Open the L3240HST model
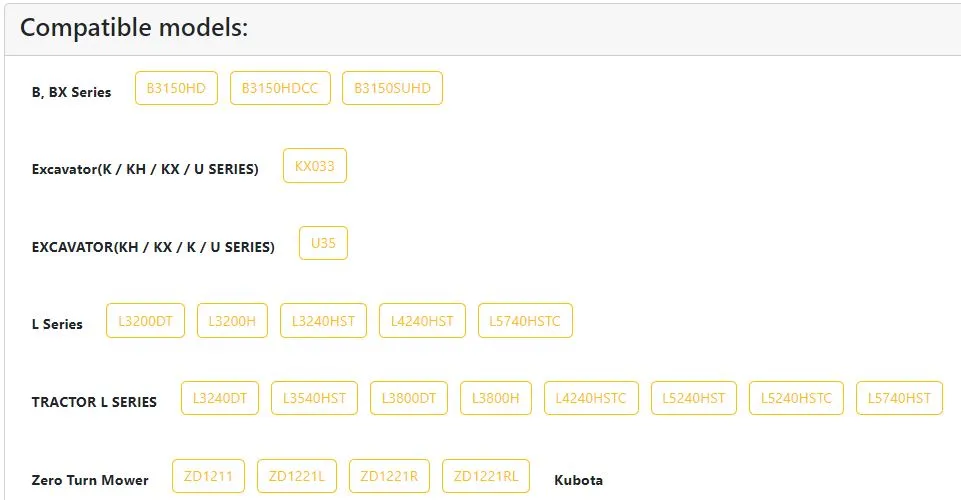Image resolution: width=961 pixels, height=500 pixels. pos(323,321)
